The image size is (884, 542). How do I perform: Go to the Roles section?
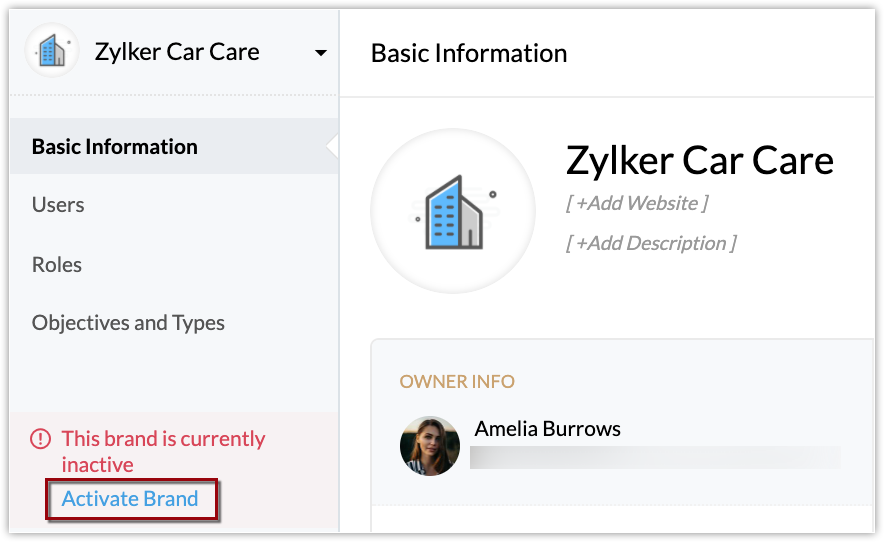(x=57, y=265)
